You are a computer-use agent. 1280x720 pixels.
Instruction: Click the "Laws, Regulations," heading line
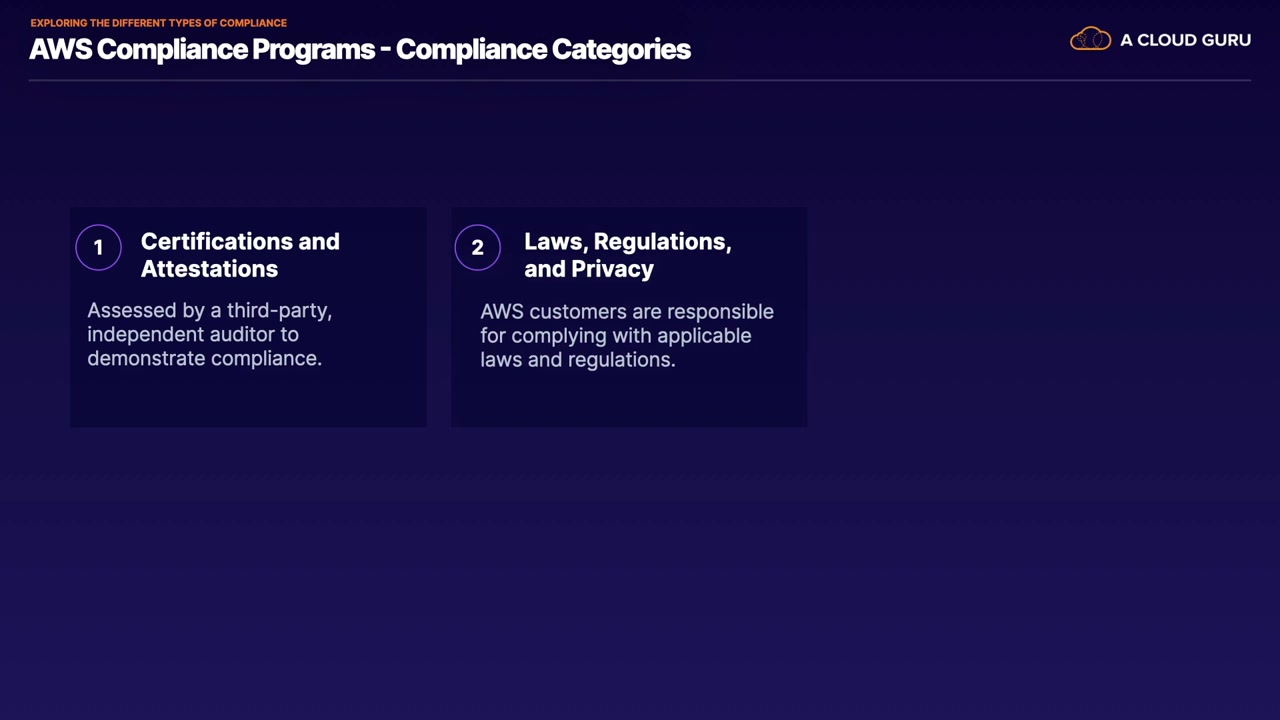[627, 242]
